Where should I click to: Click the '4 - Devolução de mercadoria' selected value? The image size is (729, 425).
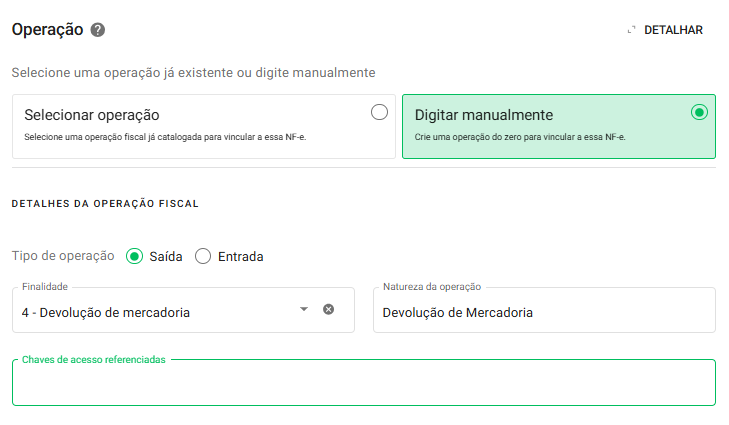[106, 312]
